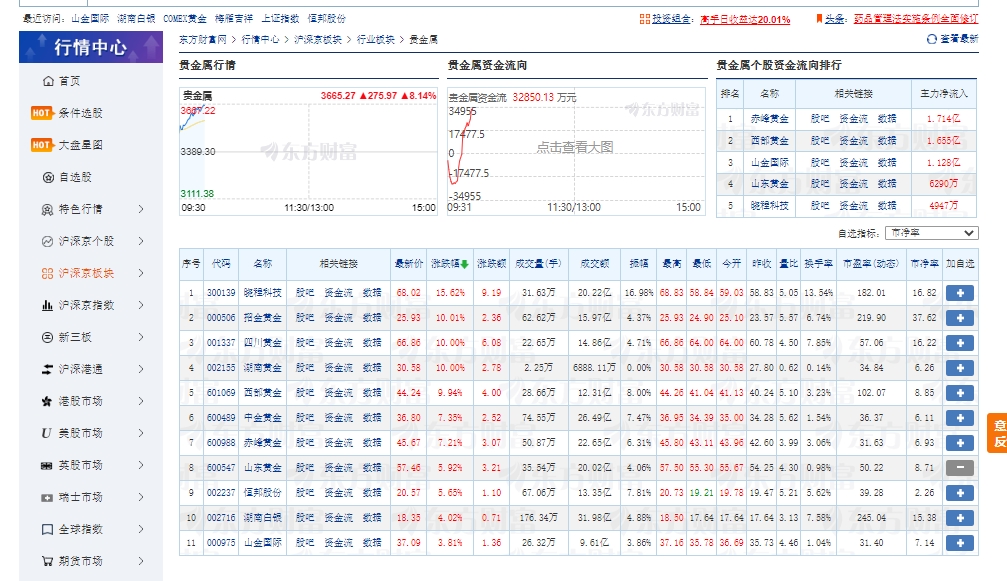This screenshot has width=1007, height=581.
Task: Open 条件选股 from the sidebar
Action: pos(80,113)
